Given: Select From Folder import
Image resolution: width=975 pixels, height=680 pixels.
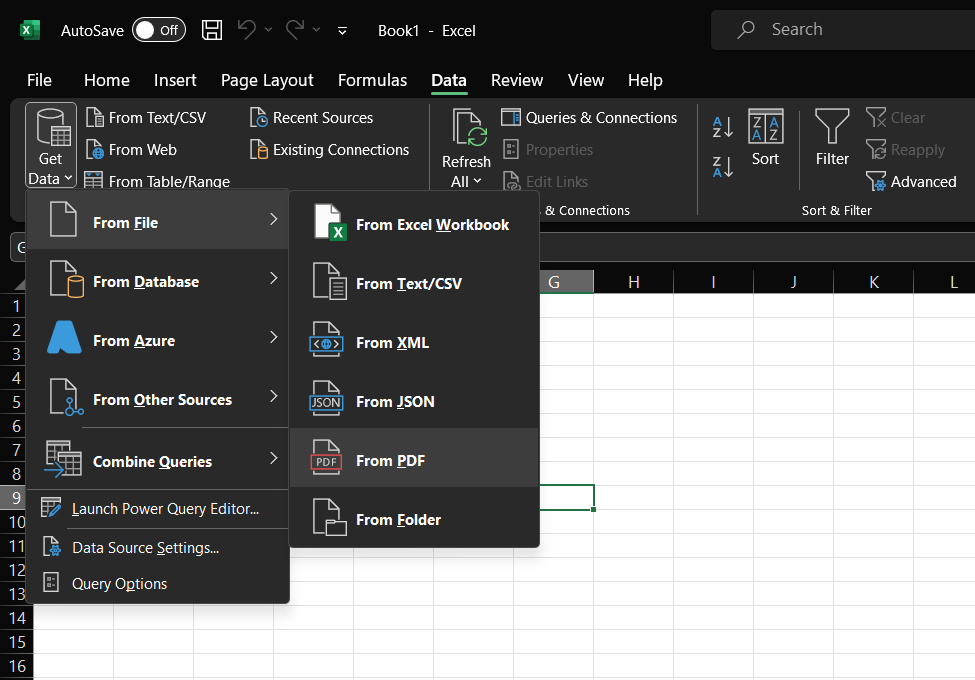Looking at the screenshot, I should tap(399, 519).
